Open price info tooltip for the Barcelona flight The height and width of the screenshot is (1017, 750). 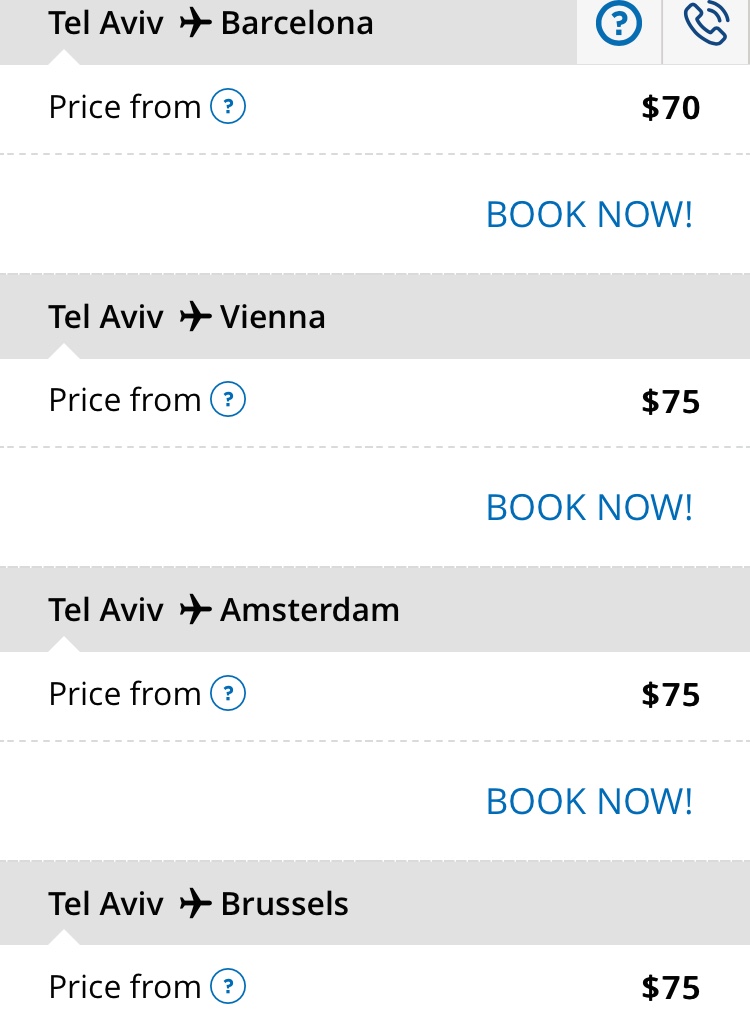[x=228, y=106]
